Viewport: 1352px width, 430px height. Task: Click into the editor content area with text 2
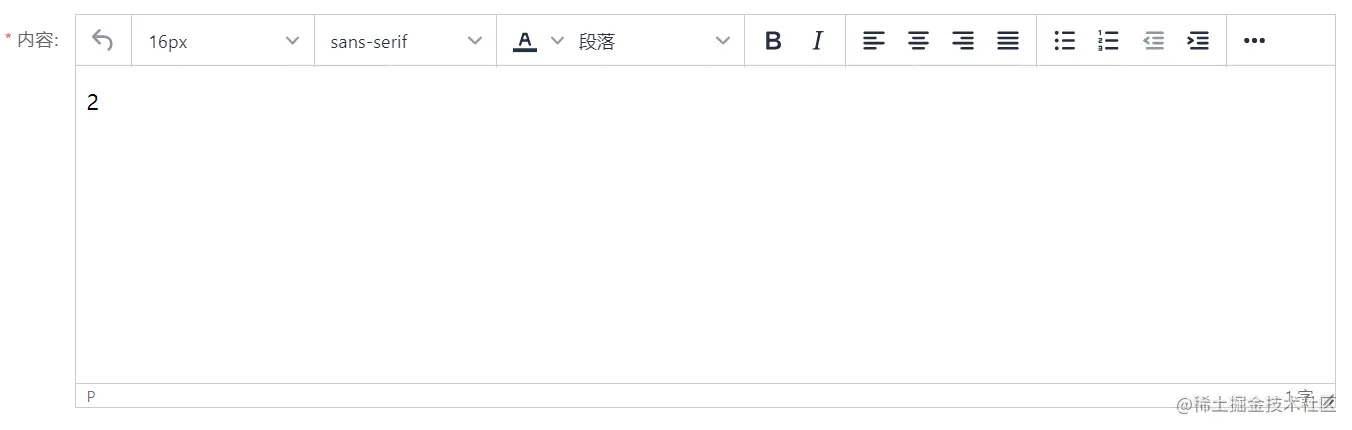click(705, 224)
